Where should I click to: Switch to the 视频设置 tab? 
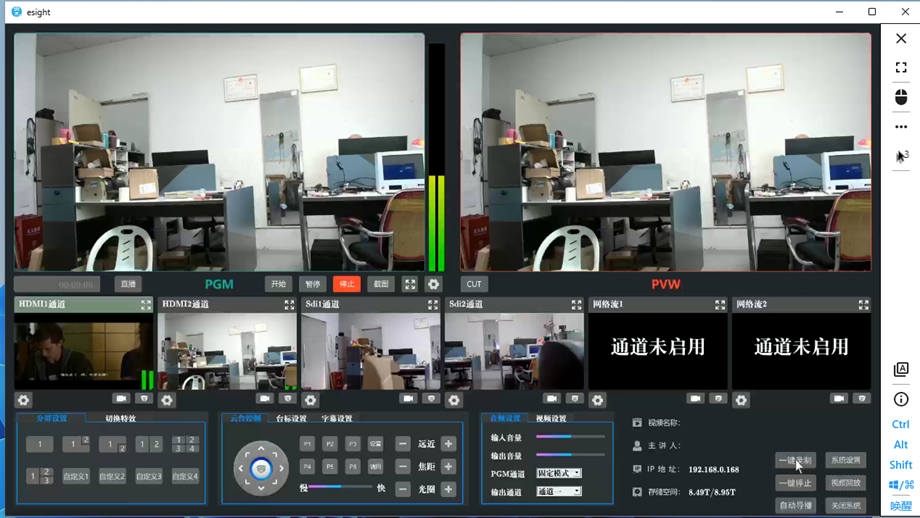point(551,419)
